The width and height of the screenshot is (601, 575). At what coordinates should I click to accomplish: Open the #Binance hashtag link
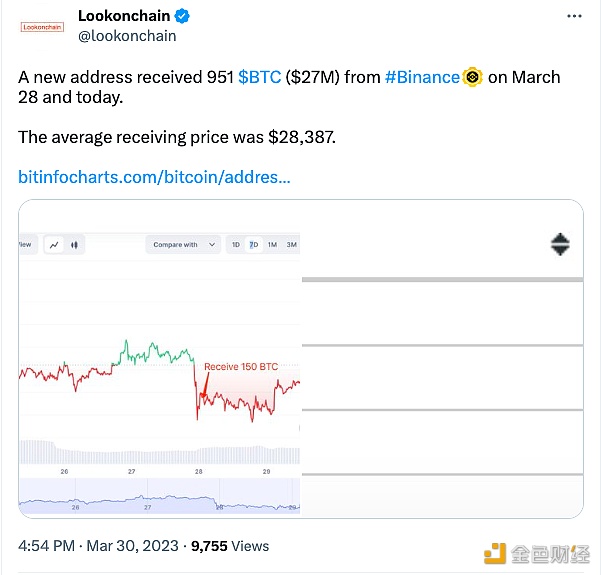click(422, 77)
